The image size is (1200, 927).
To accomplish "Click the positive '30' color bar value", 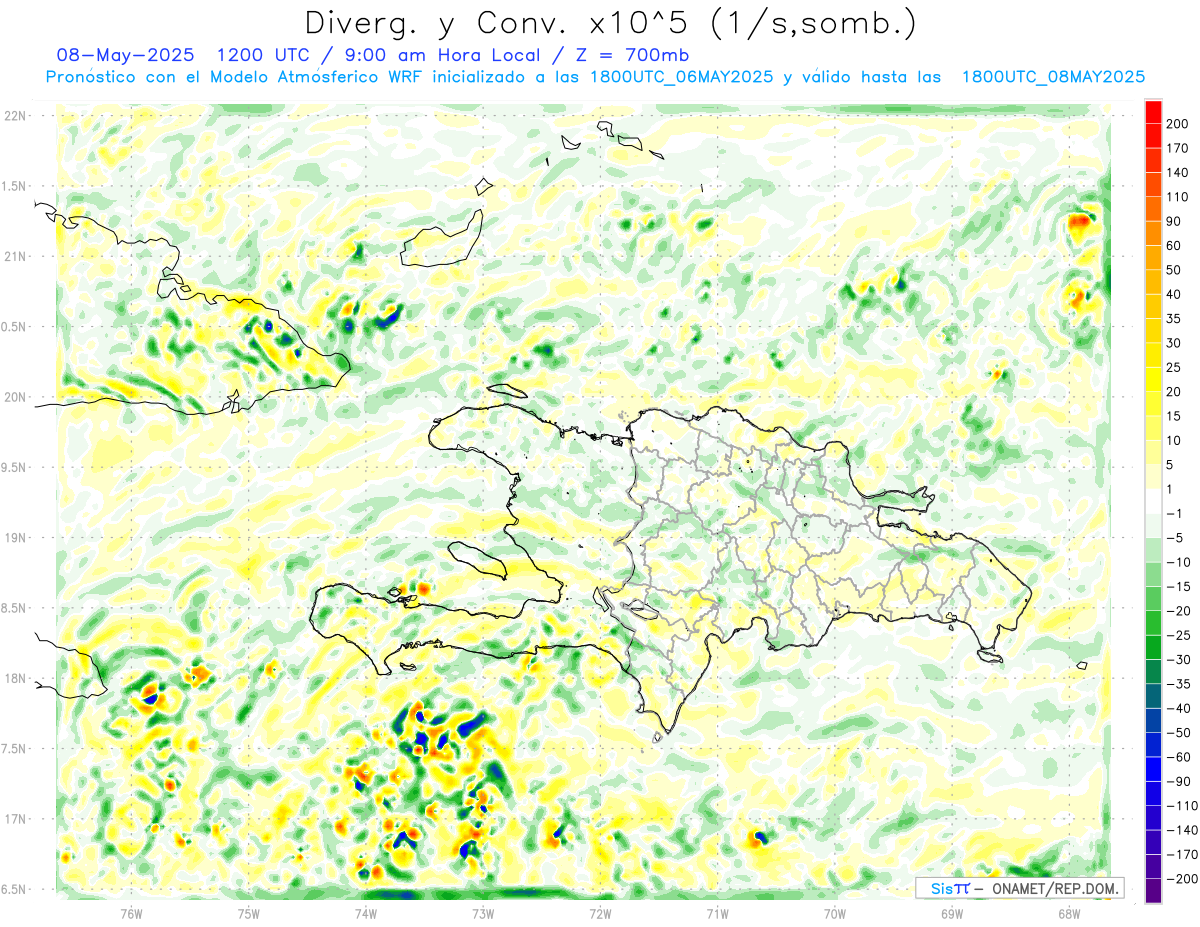I will click(1174, 344).
